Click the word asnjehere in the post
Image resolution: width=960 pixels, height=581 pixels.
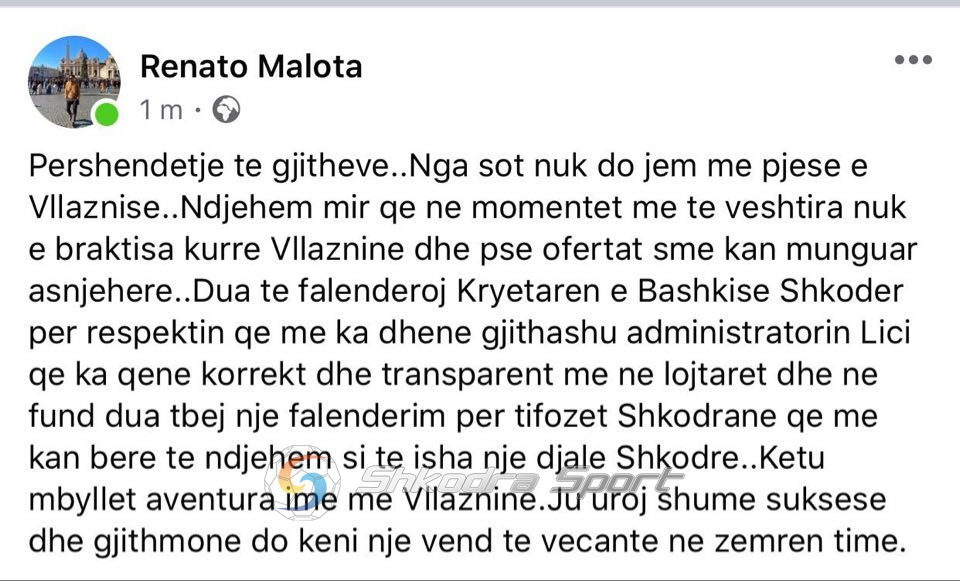(102, 291)
